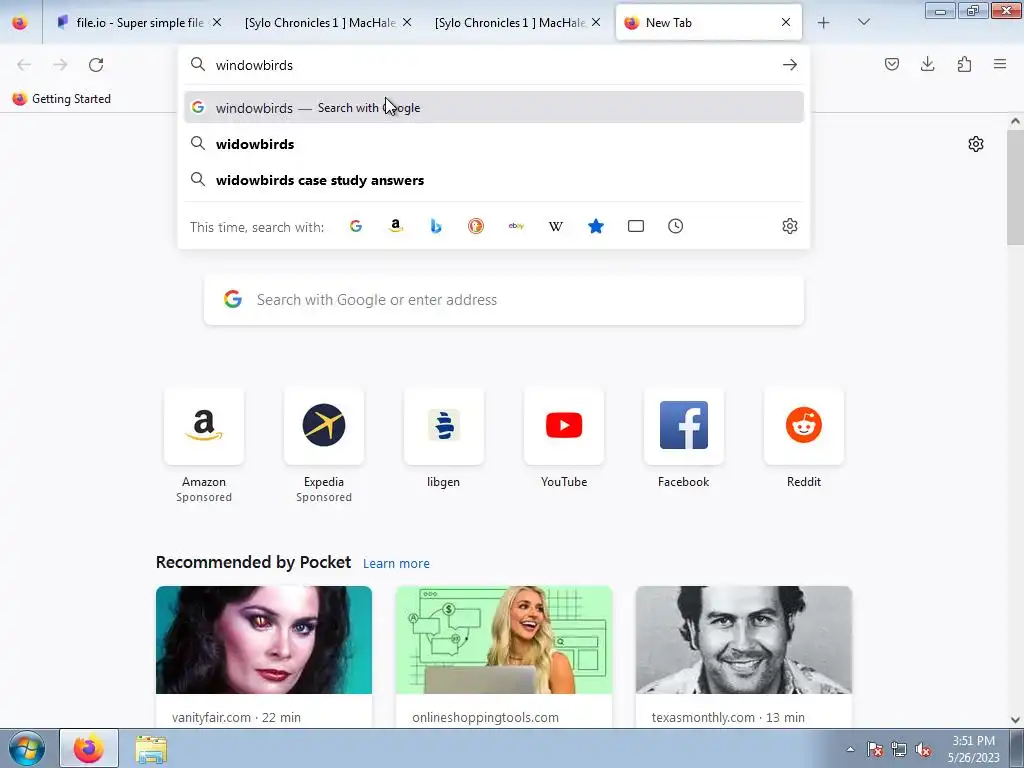Viewport: 1024px width, 768px height.
Task: Open a new tab with plus button
Action: (x=824, y=23)
